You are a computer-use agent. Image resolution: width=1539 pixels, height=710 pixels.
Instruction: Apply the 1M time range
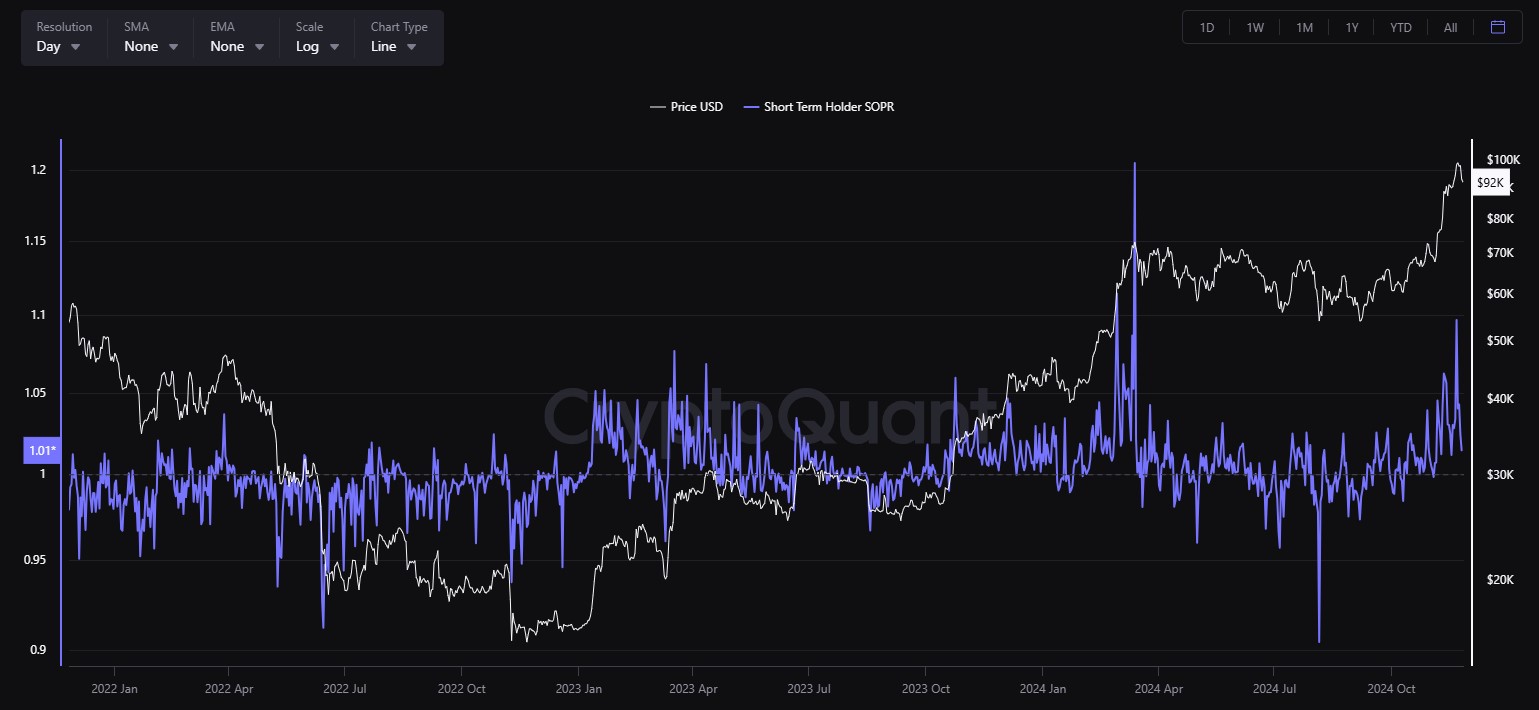[1303, 27]
